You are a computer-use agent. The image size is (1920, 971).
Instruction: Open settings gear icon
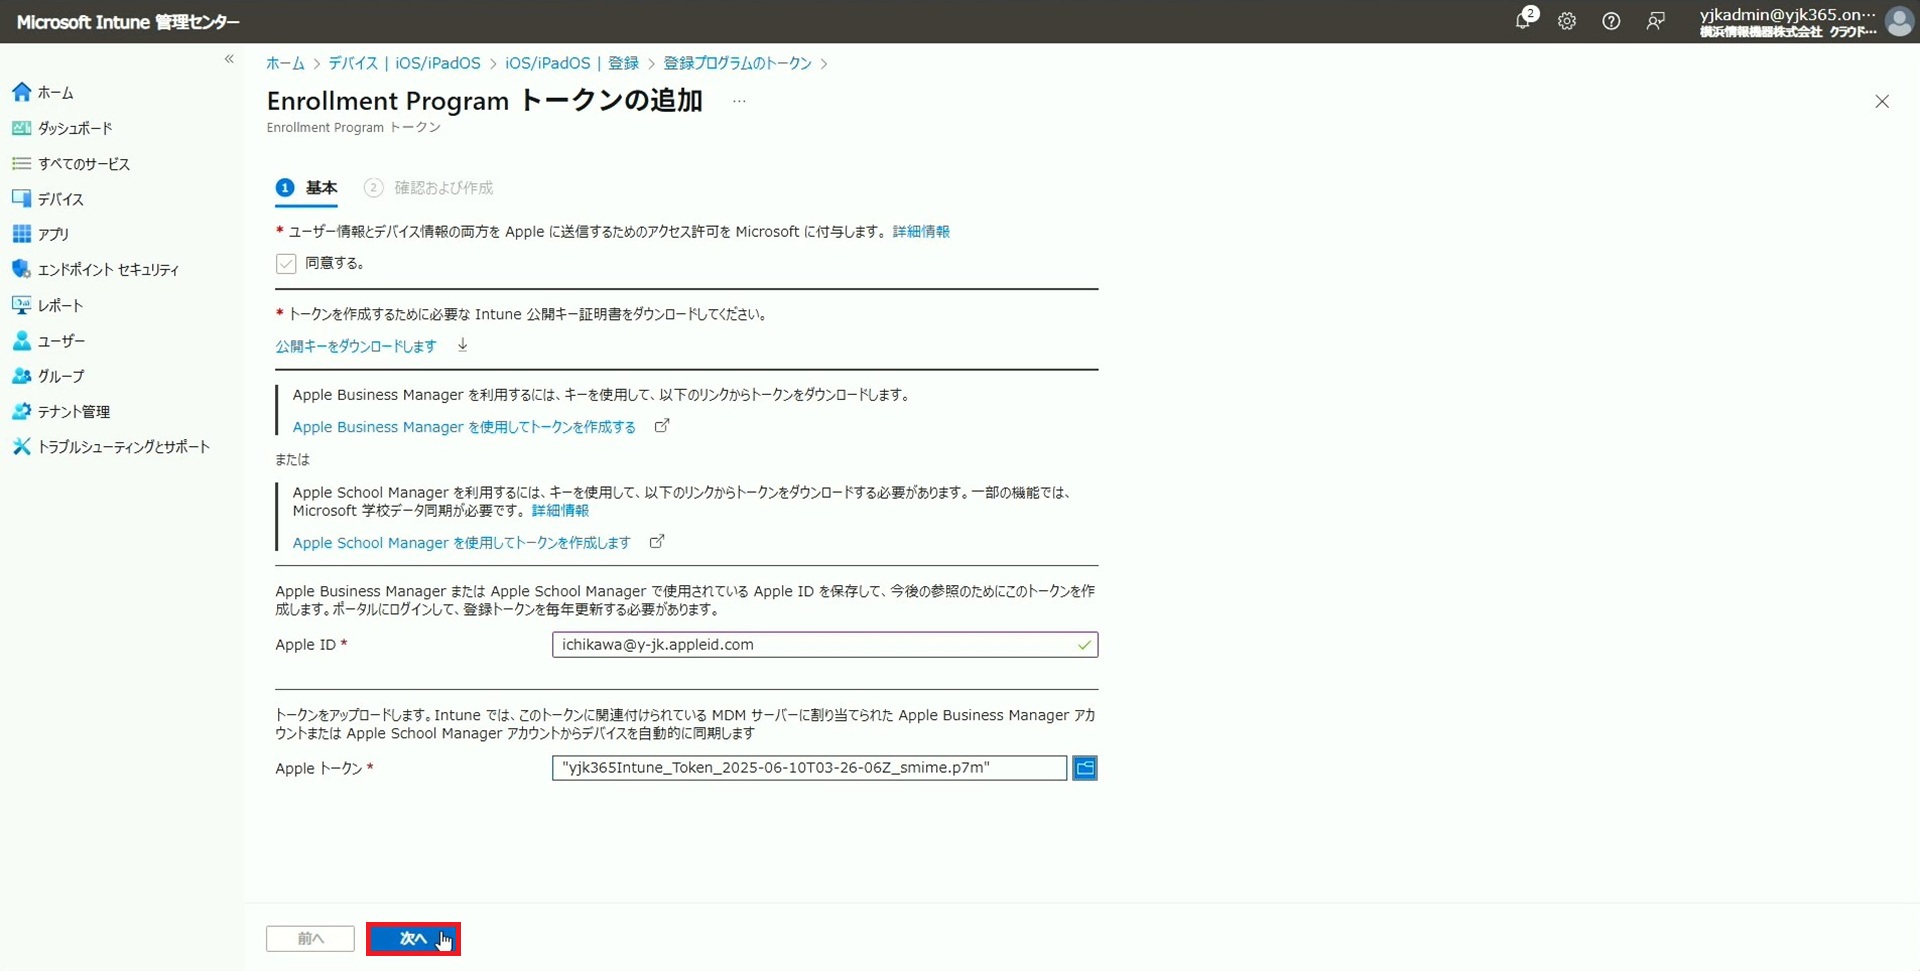pyautogui.click(x=1567, y=21)
